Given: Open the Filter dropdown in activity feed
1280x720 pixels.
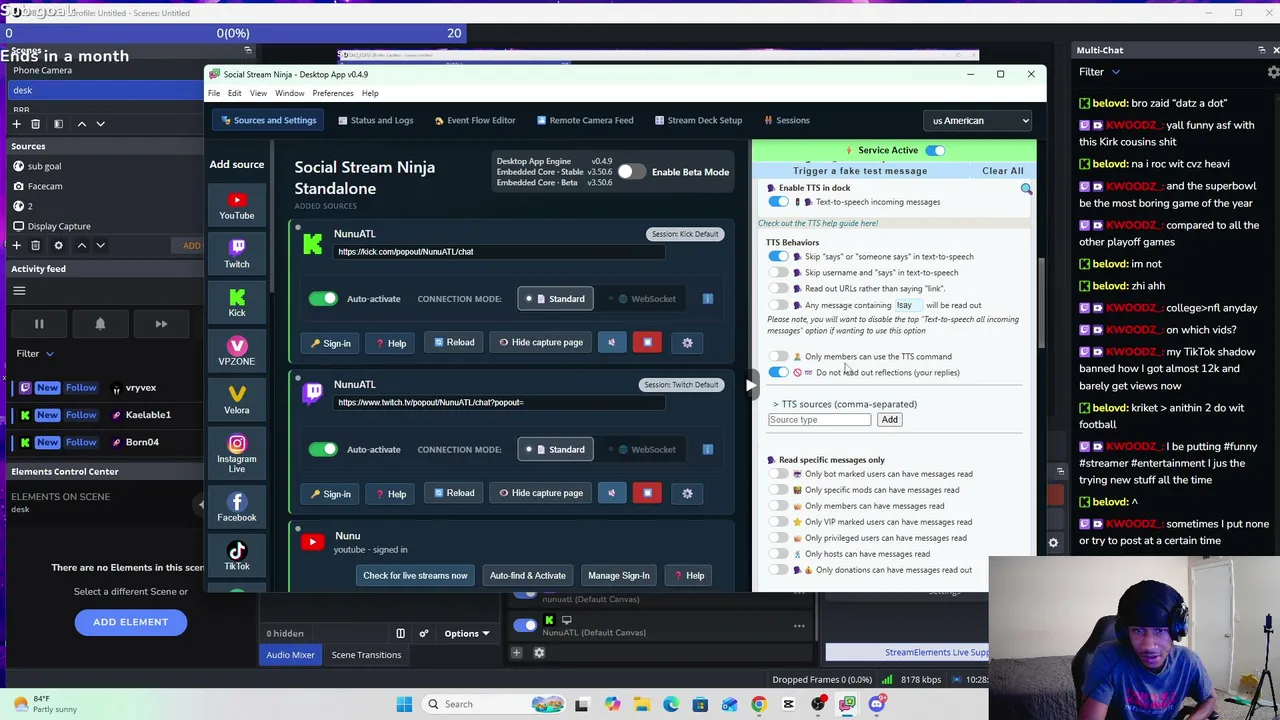Looking at the screenshot, I should tap(35, 353).
